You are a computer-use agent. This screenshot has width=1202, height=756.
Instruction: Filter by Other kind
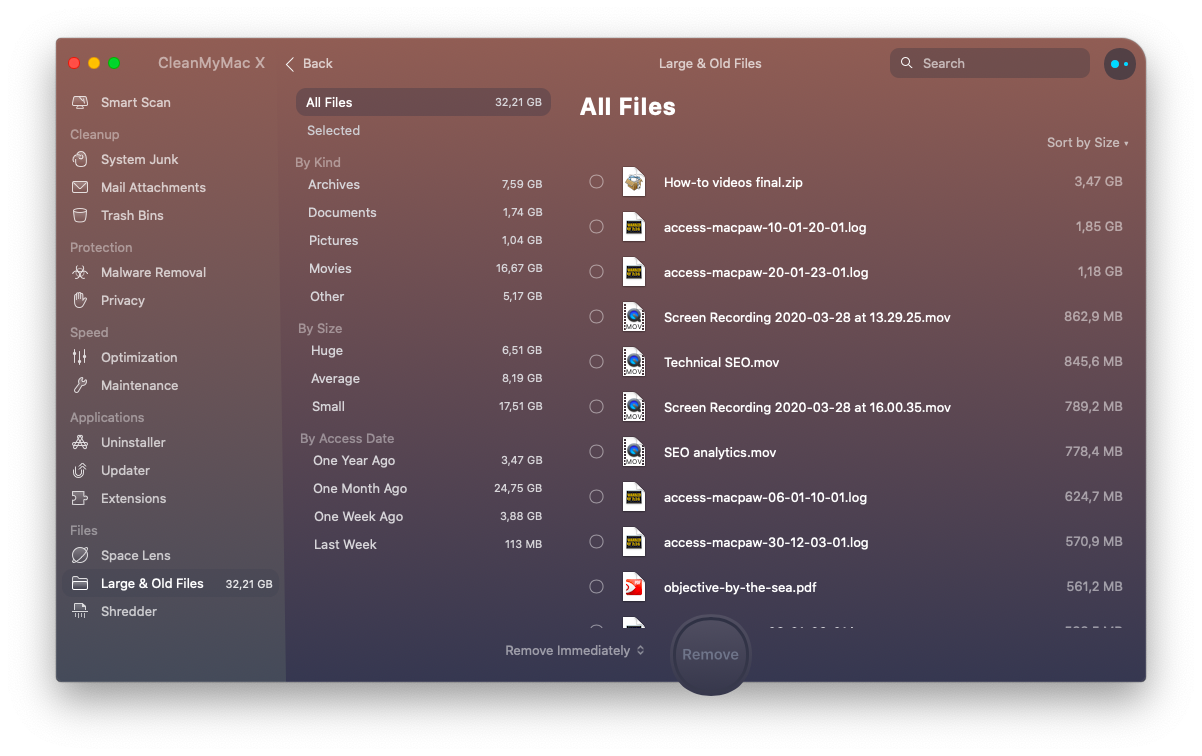tap(423, 296)
